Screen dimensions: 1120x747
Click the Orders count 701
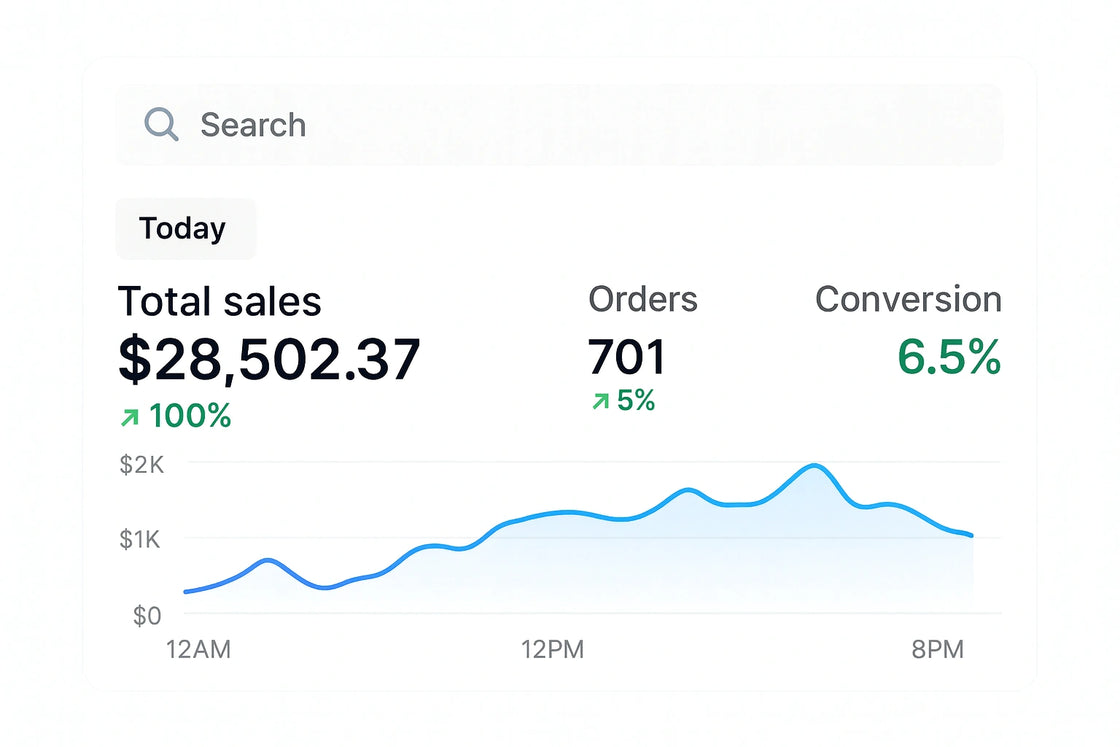coord(627,357)
